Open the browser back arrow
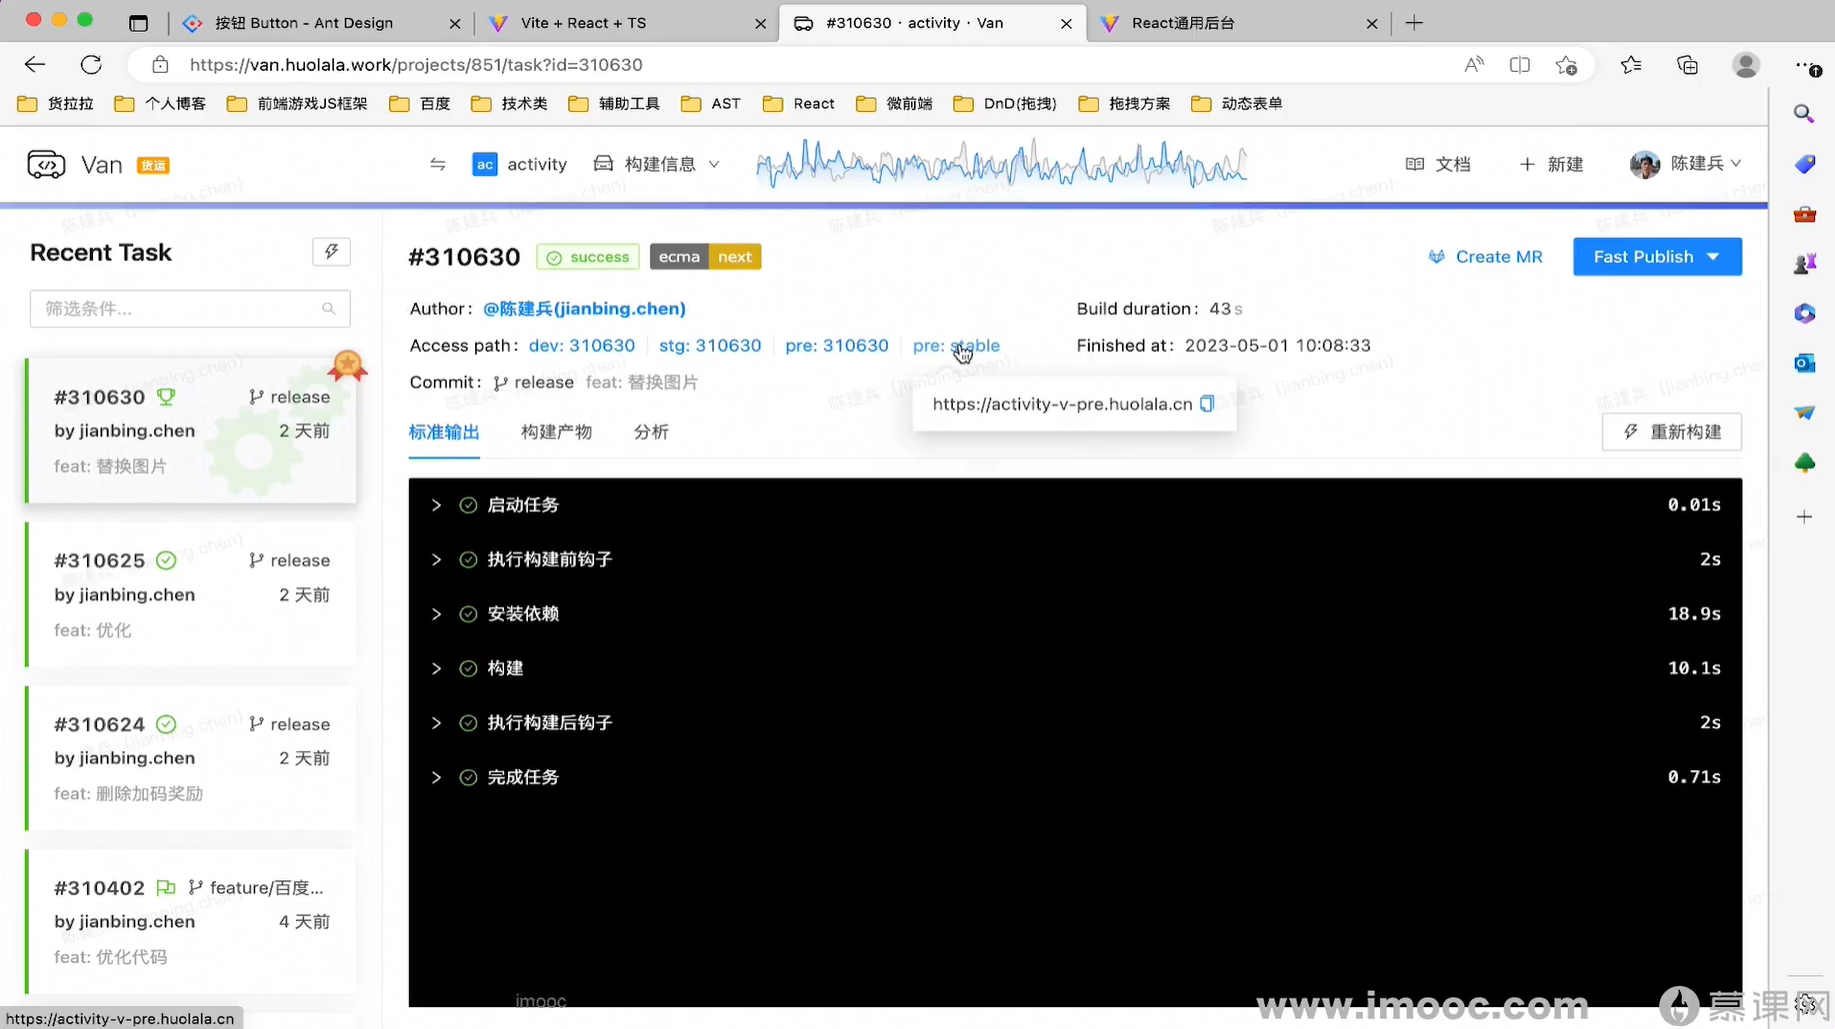Viewport: 1835px width, 1029px height. tap(35, 65)
